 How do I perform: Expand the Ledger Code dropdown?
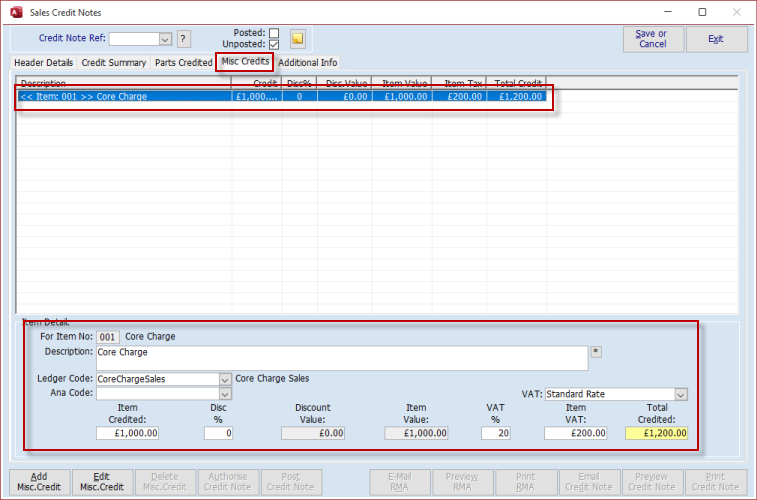pos(224,379)
